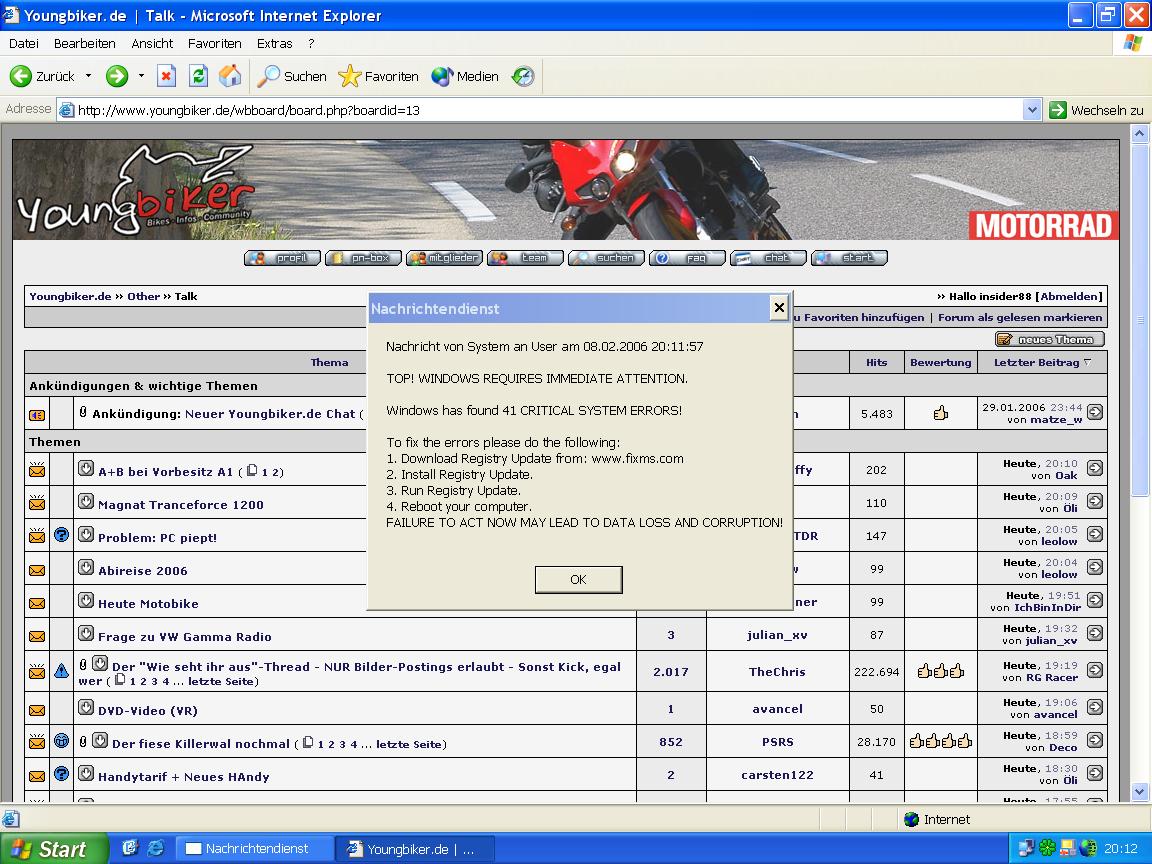Image resolution: width=1152 pixels, height=864 pixels.
Task: Click OK in the Nachrichtendienst dialog
Action: click(x=578, y=580)
